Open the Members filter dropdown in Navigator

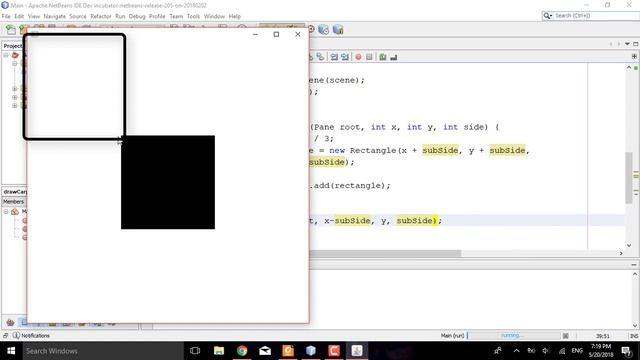13,202
